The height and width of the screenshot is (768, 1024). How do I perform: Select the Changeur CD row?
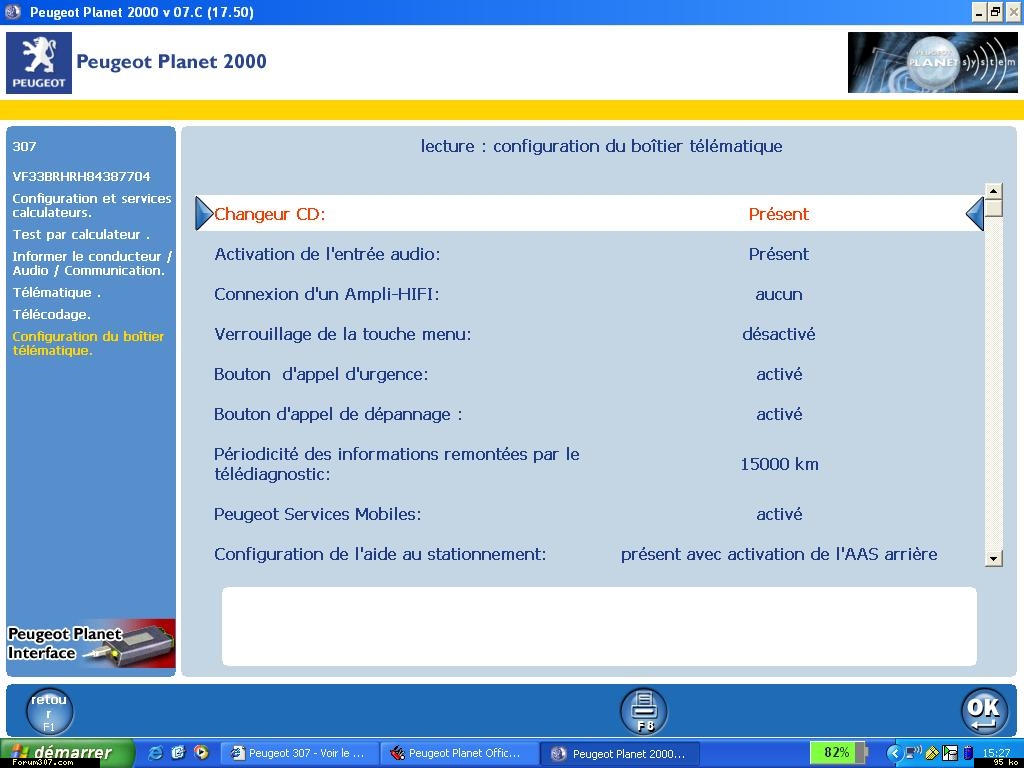click(588, 214)
